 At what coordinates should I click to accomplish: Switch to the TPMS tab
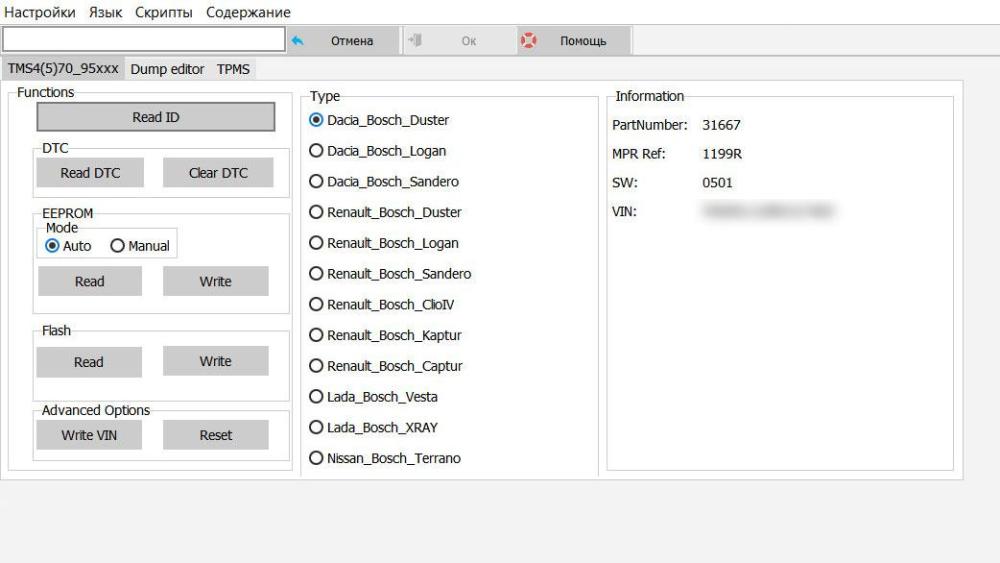tap(233, 69)
